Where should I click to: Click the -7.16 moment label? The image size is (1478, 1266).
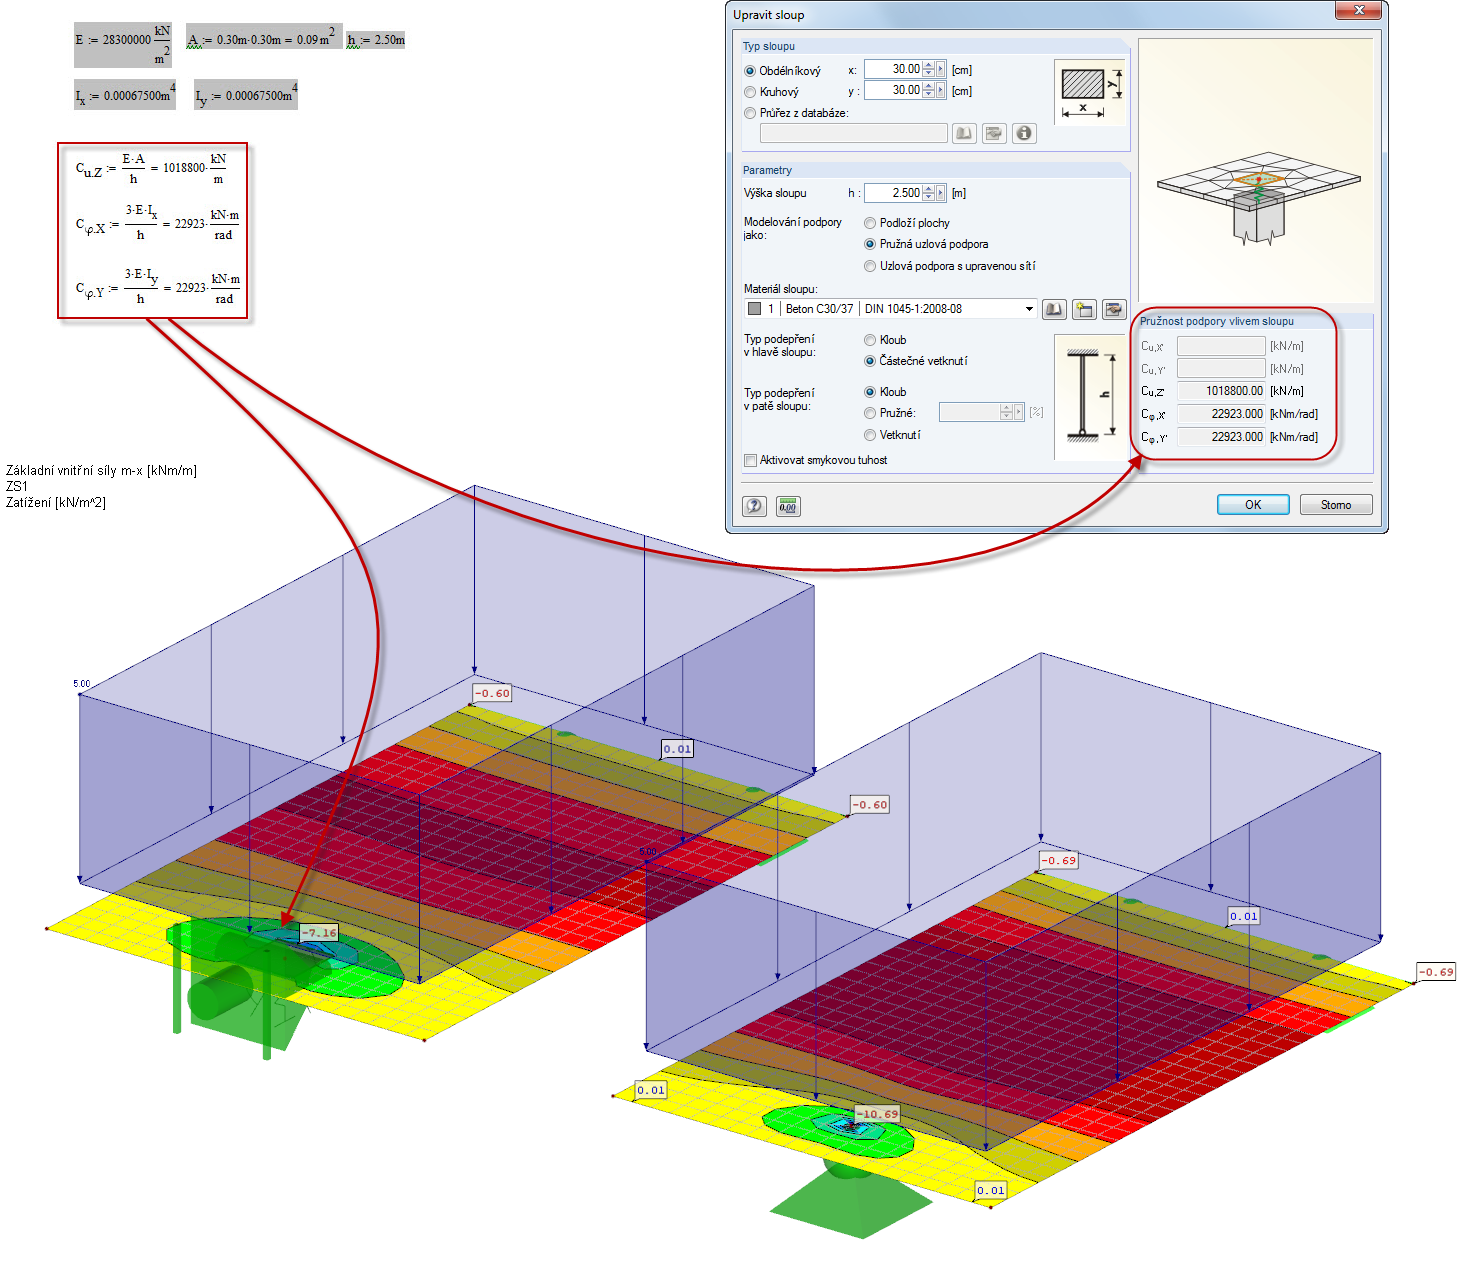click(x=320, y=933)
